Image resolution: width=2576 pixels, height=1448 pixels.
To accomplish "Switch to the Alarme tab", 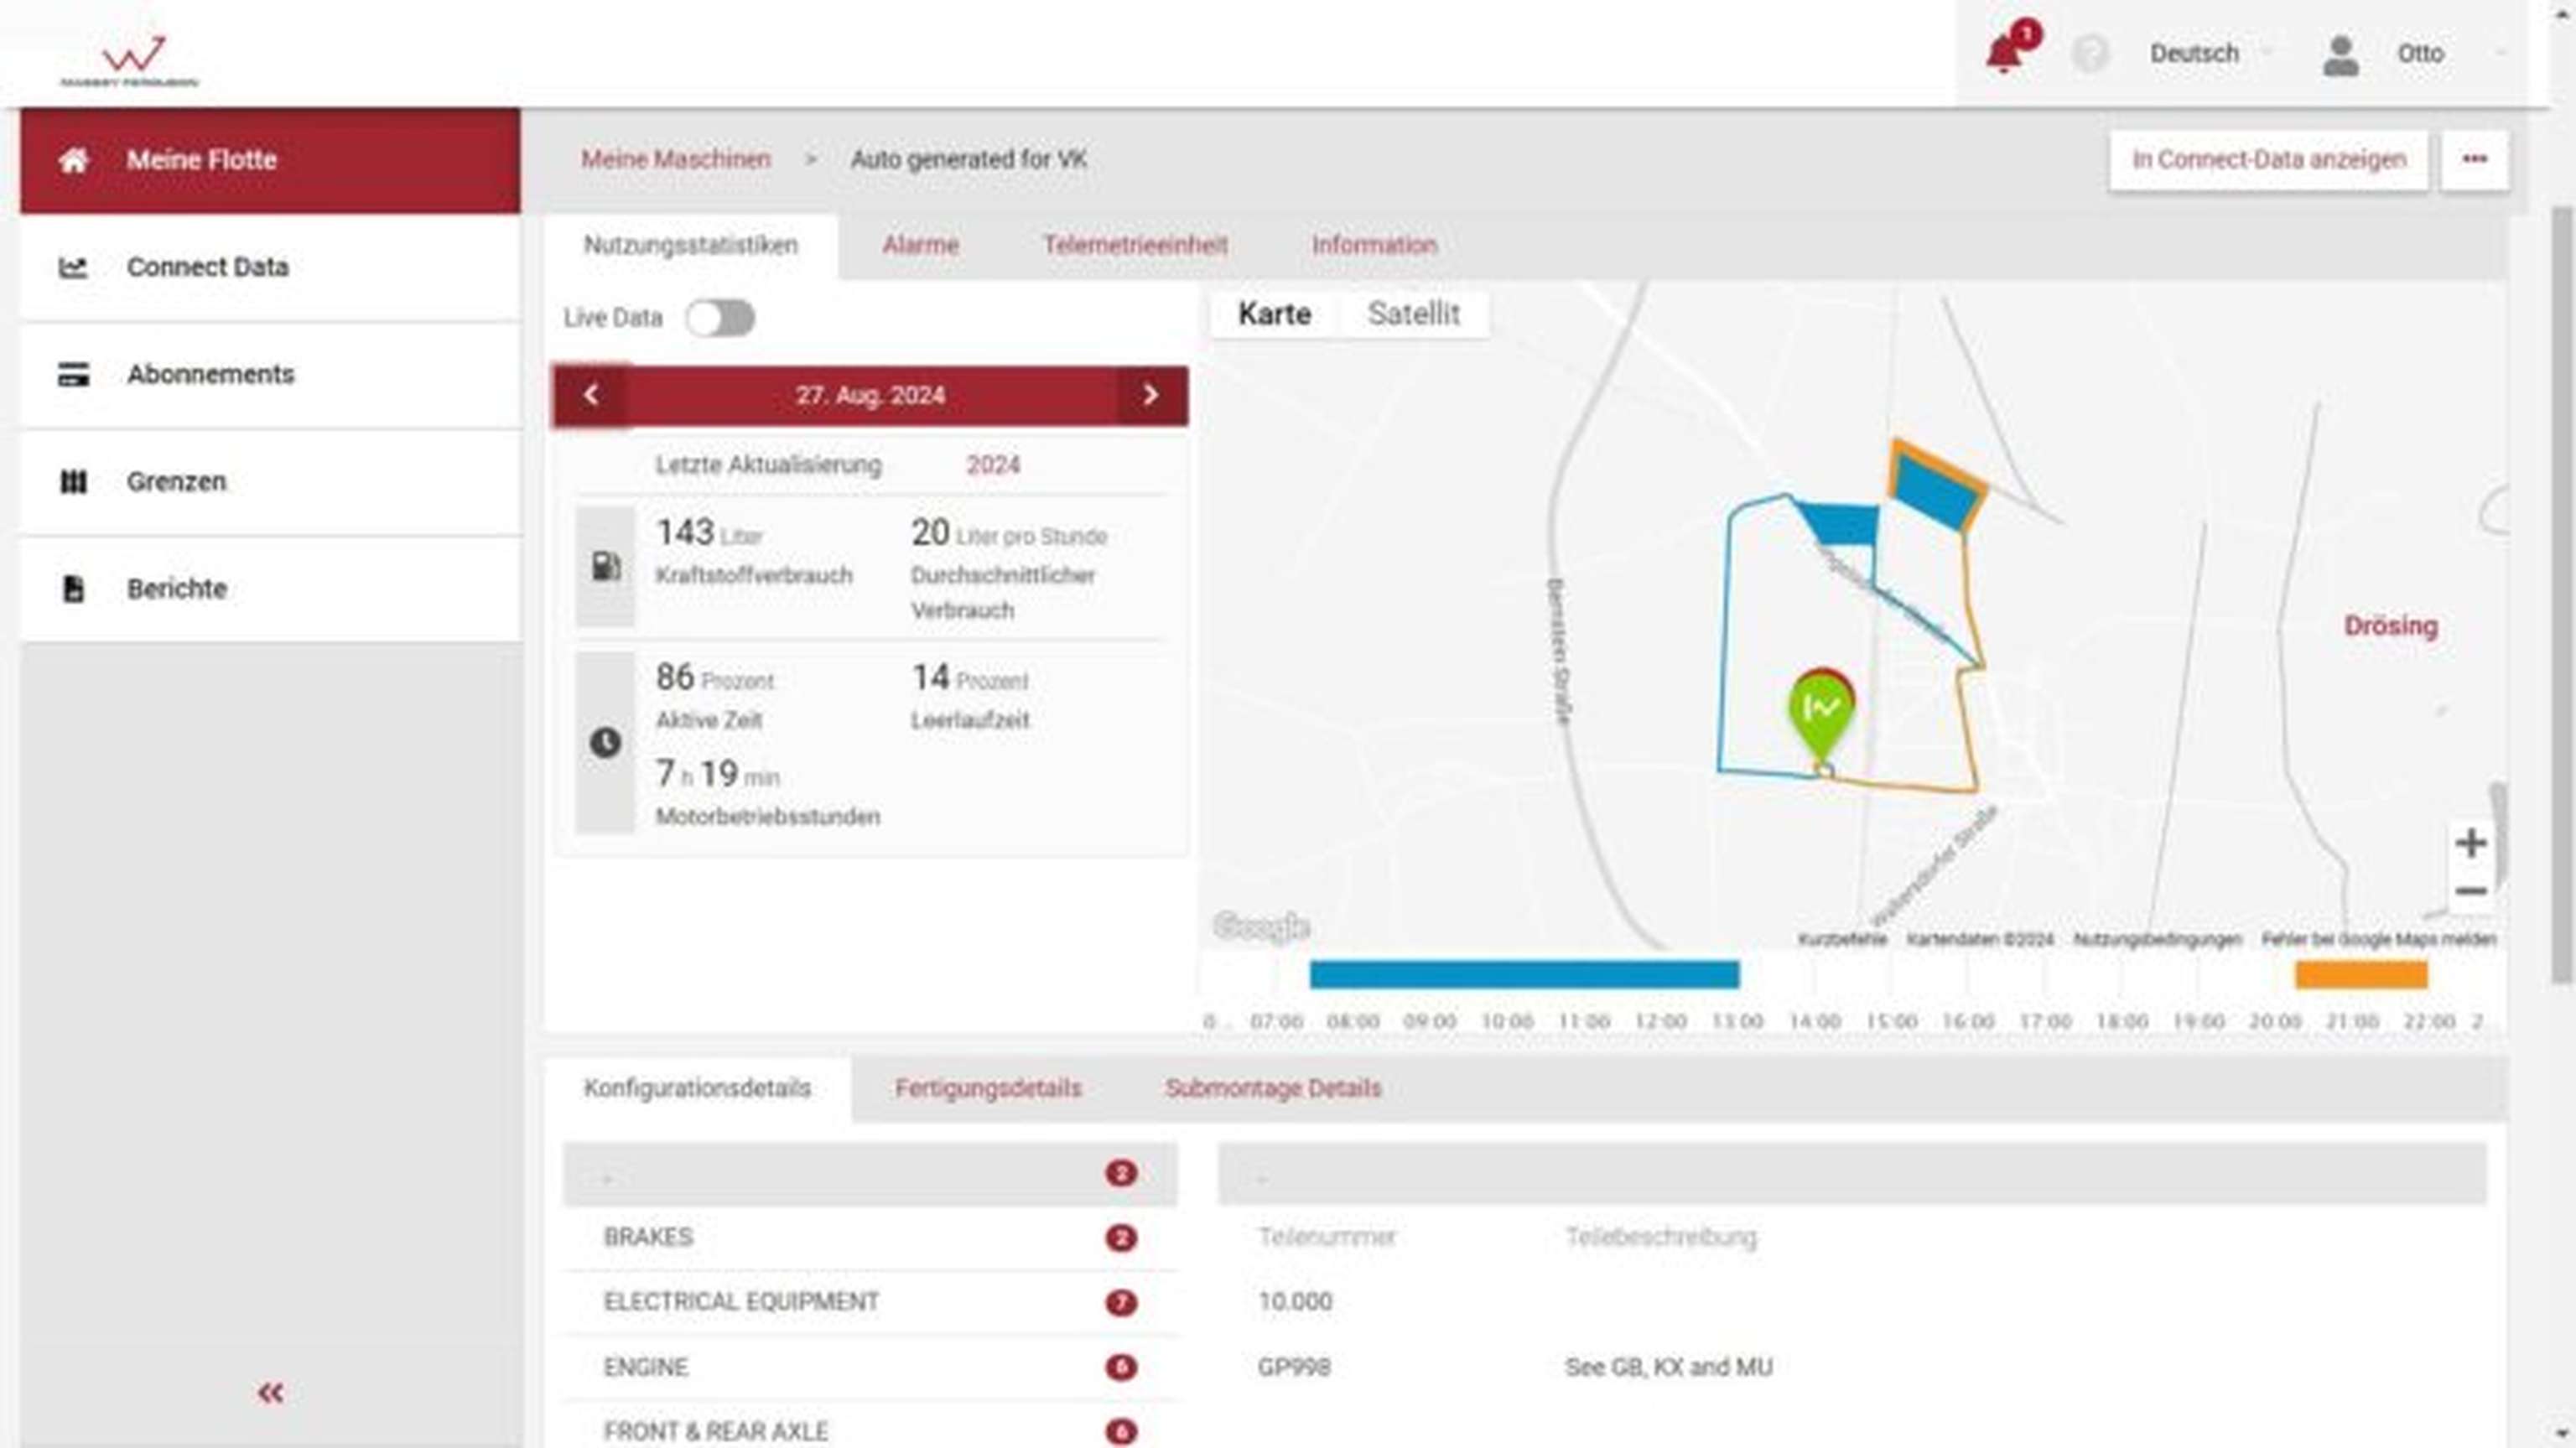I will pyautogui.click(x=920, y=245).
